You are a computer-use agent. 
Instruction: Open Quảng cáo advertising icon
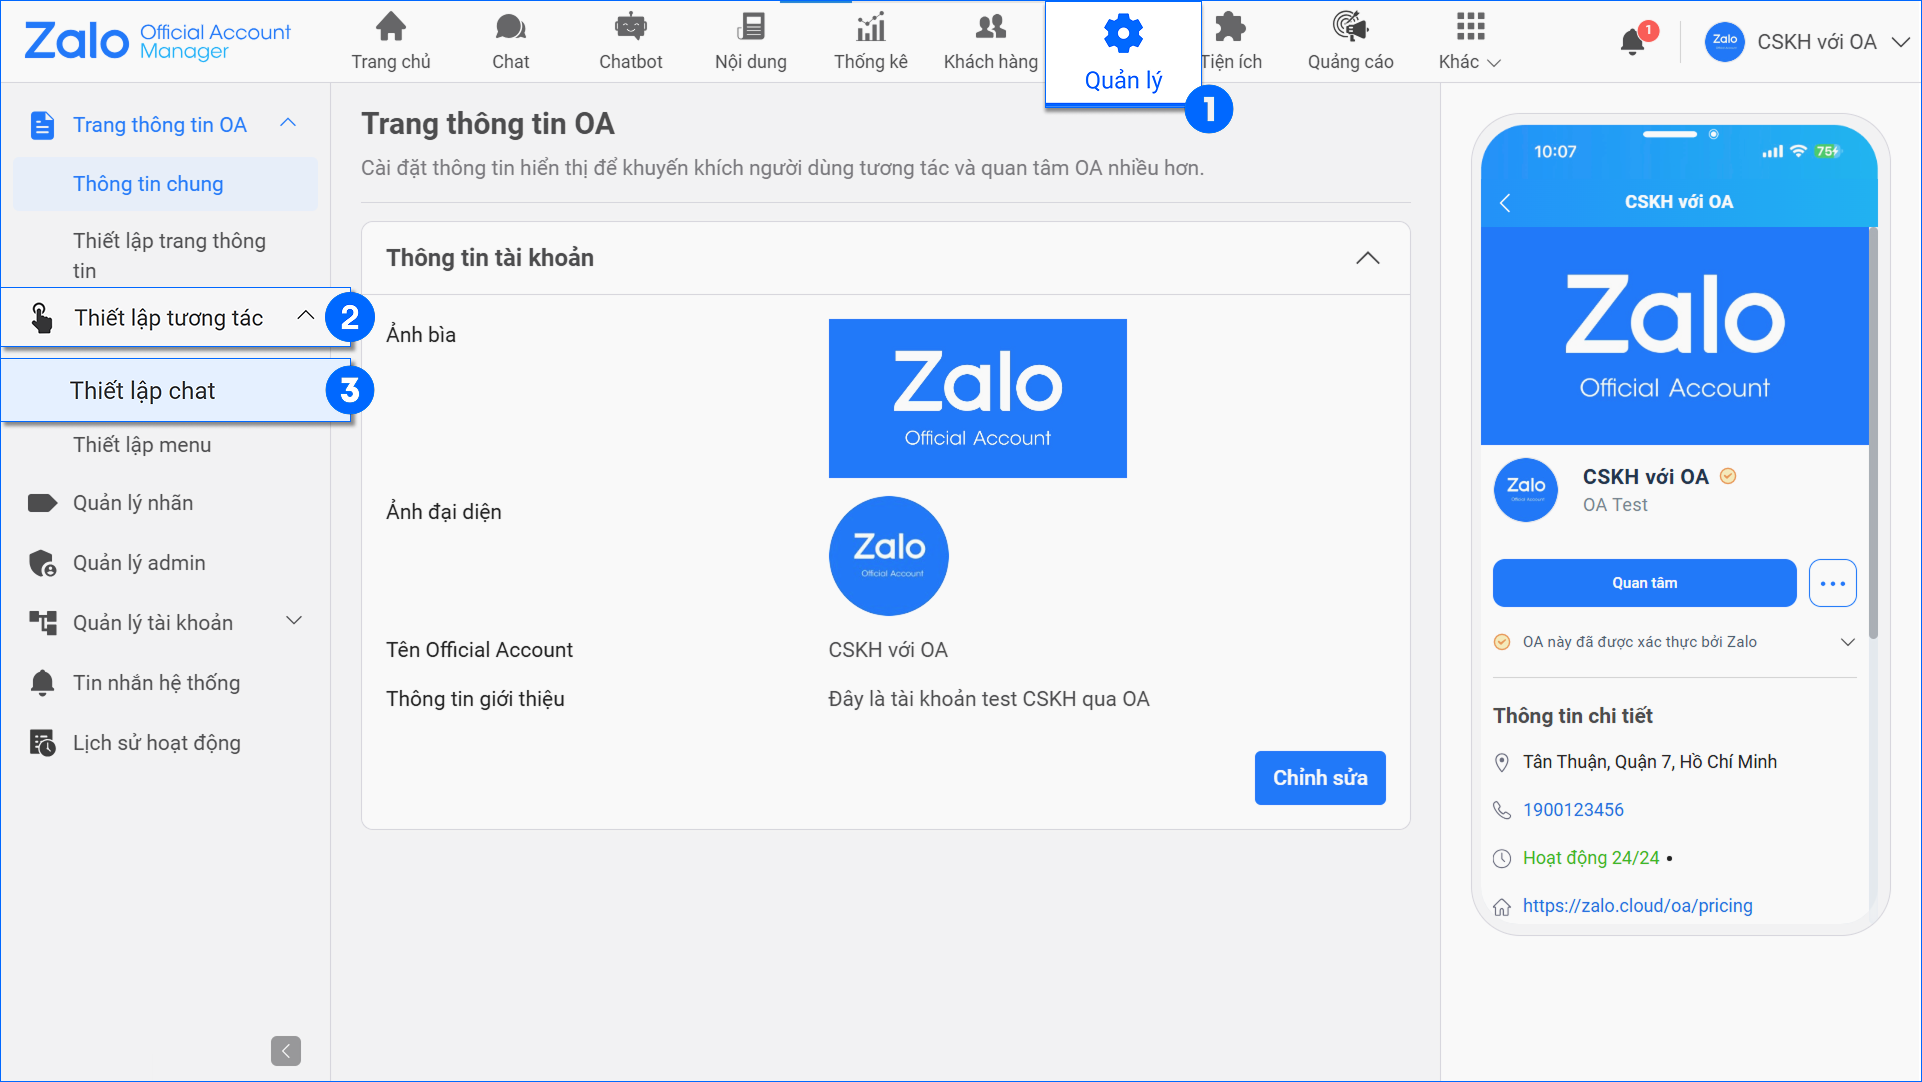(x=1349, y=27)
